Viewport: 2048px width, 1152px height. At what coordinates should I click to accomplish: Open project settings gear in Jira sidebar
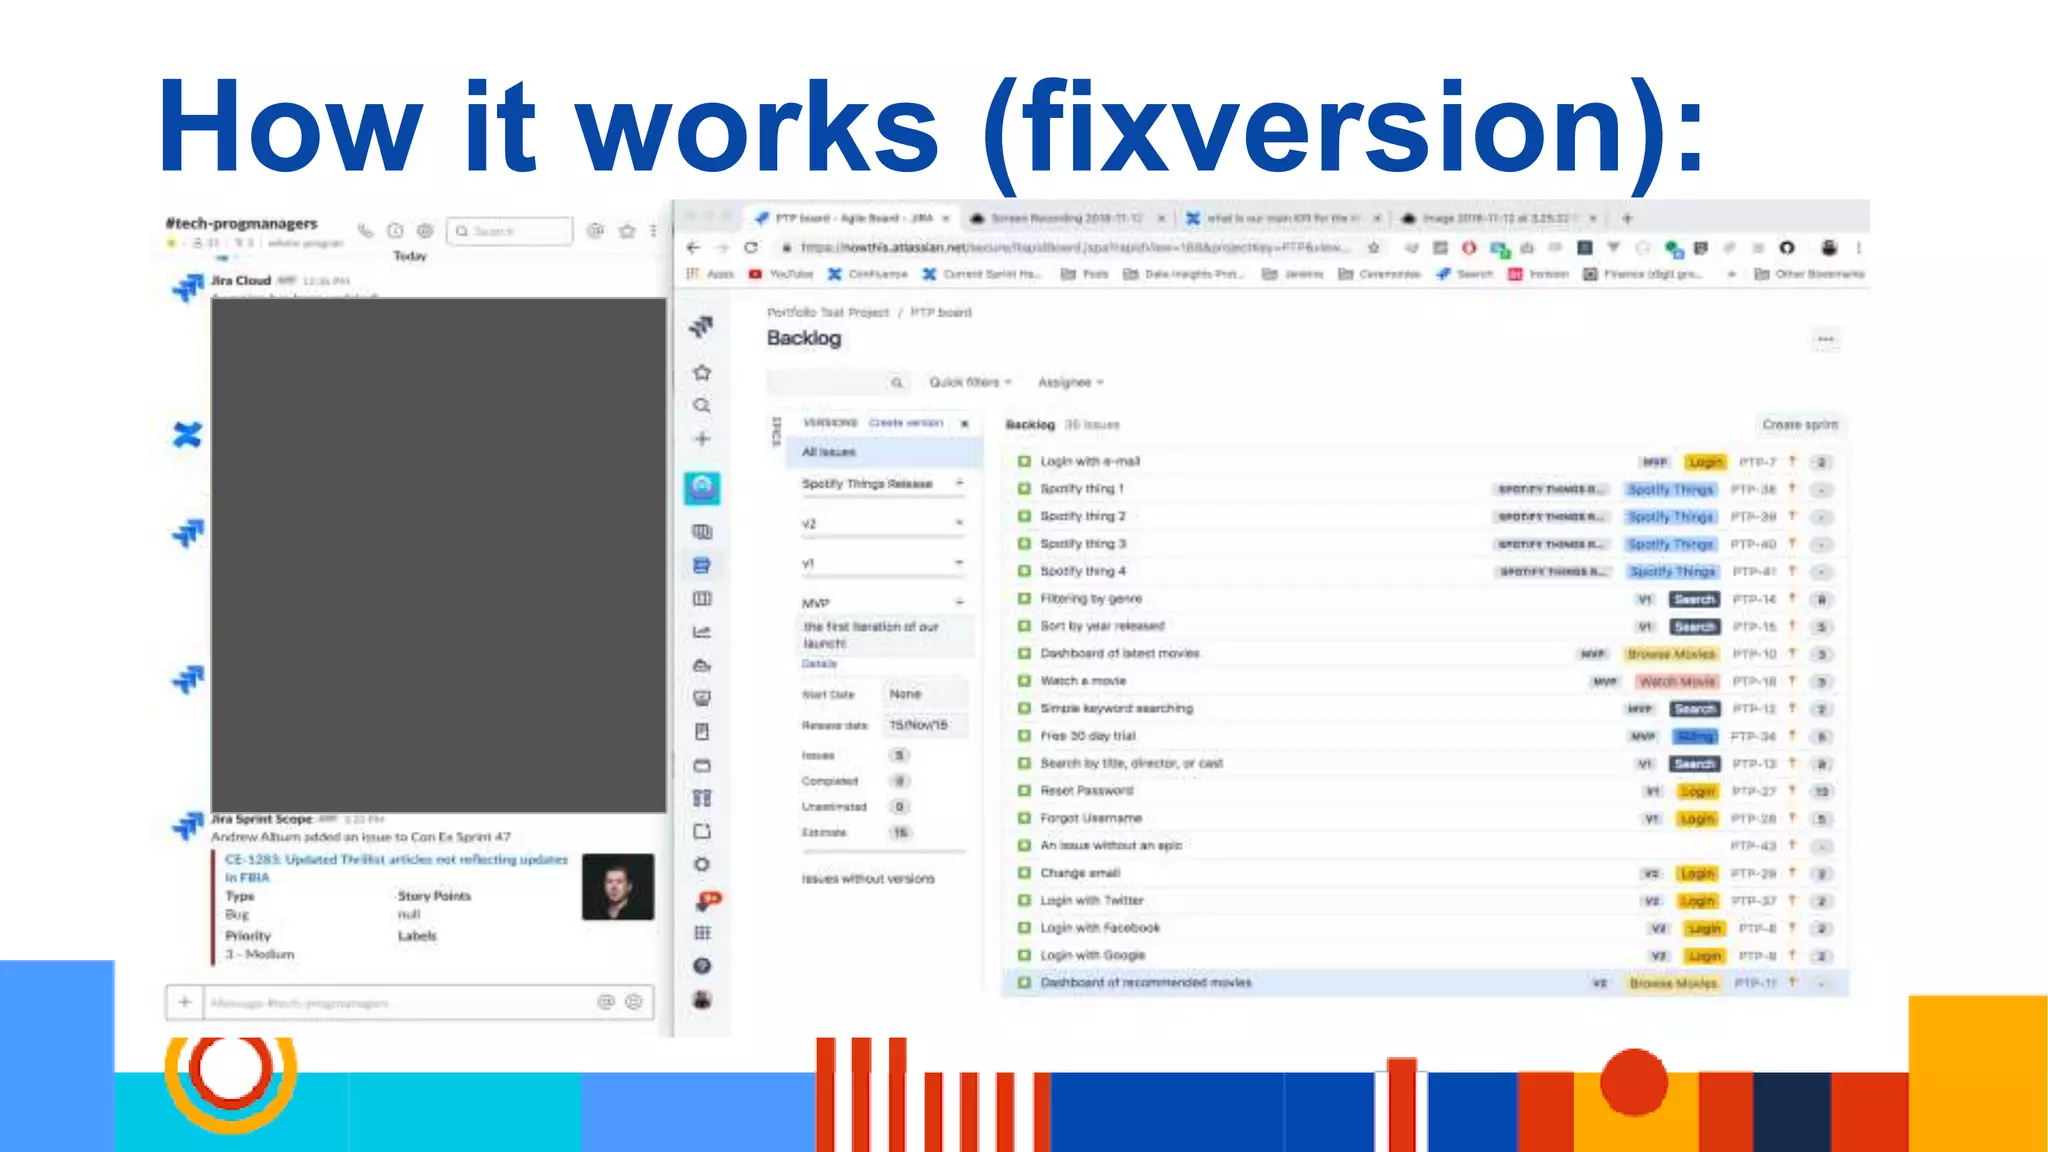pos(702,864)
